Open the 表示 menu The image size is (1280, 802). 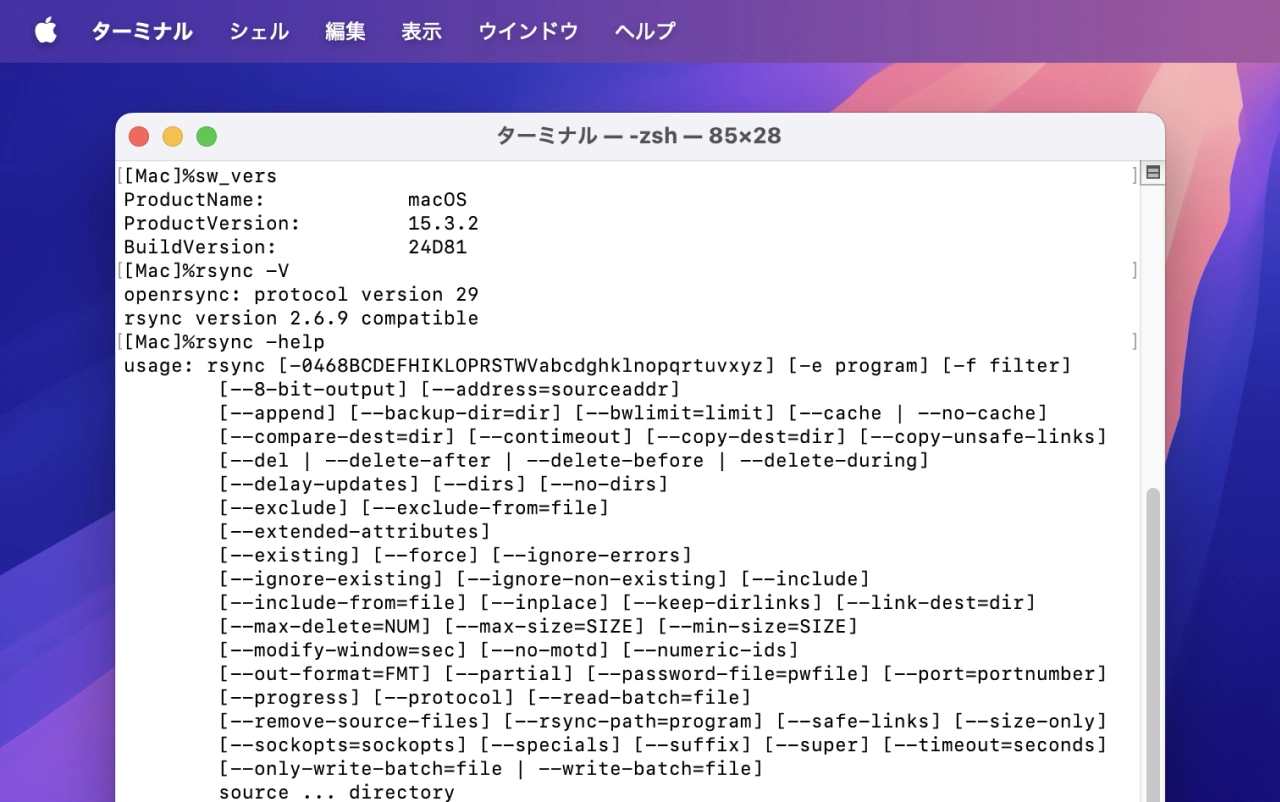(421, 31)
